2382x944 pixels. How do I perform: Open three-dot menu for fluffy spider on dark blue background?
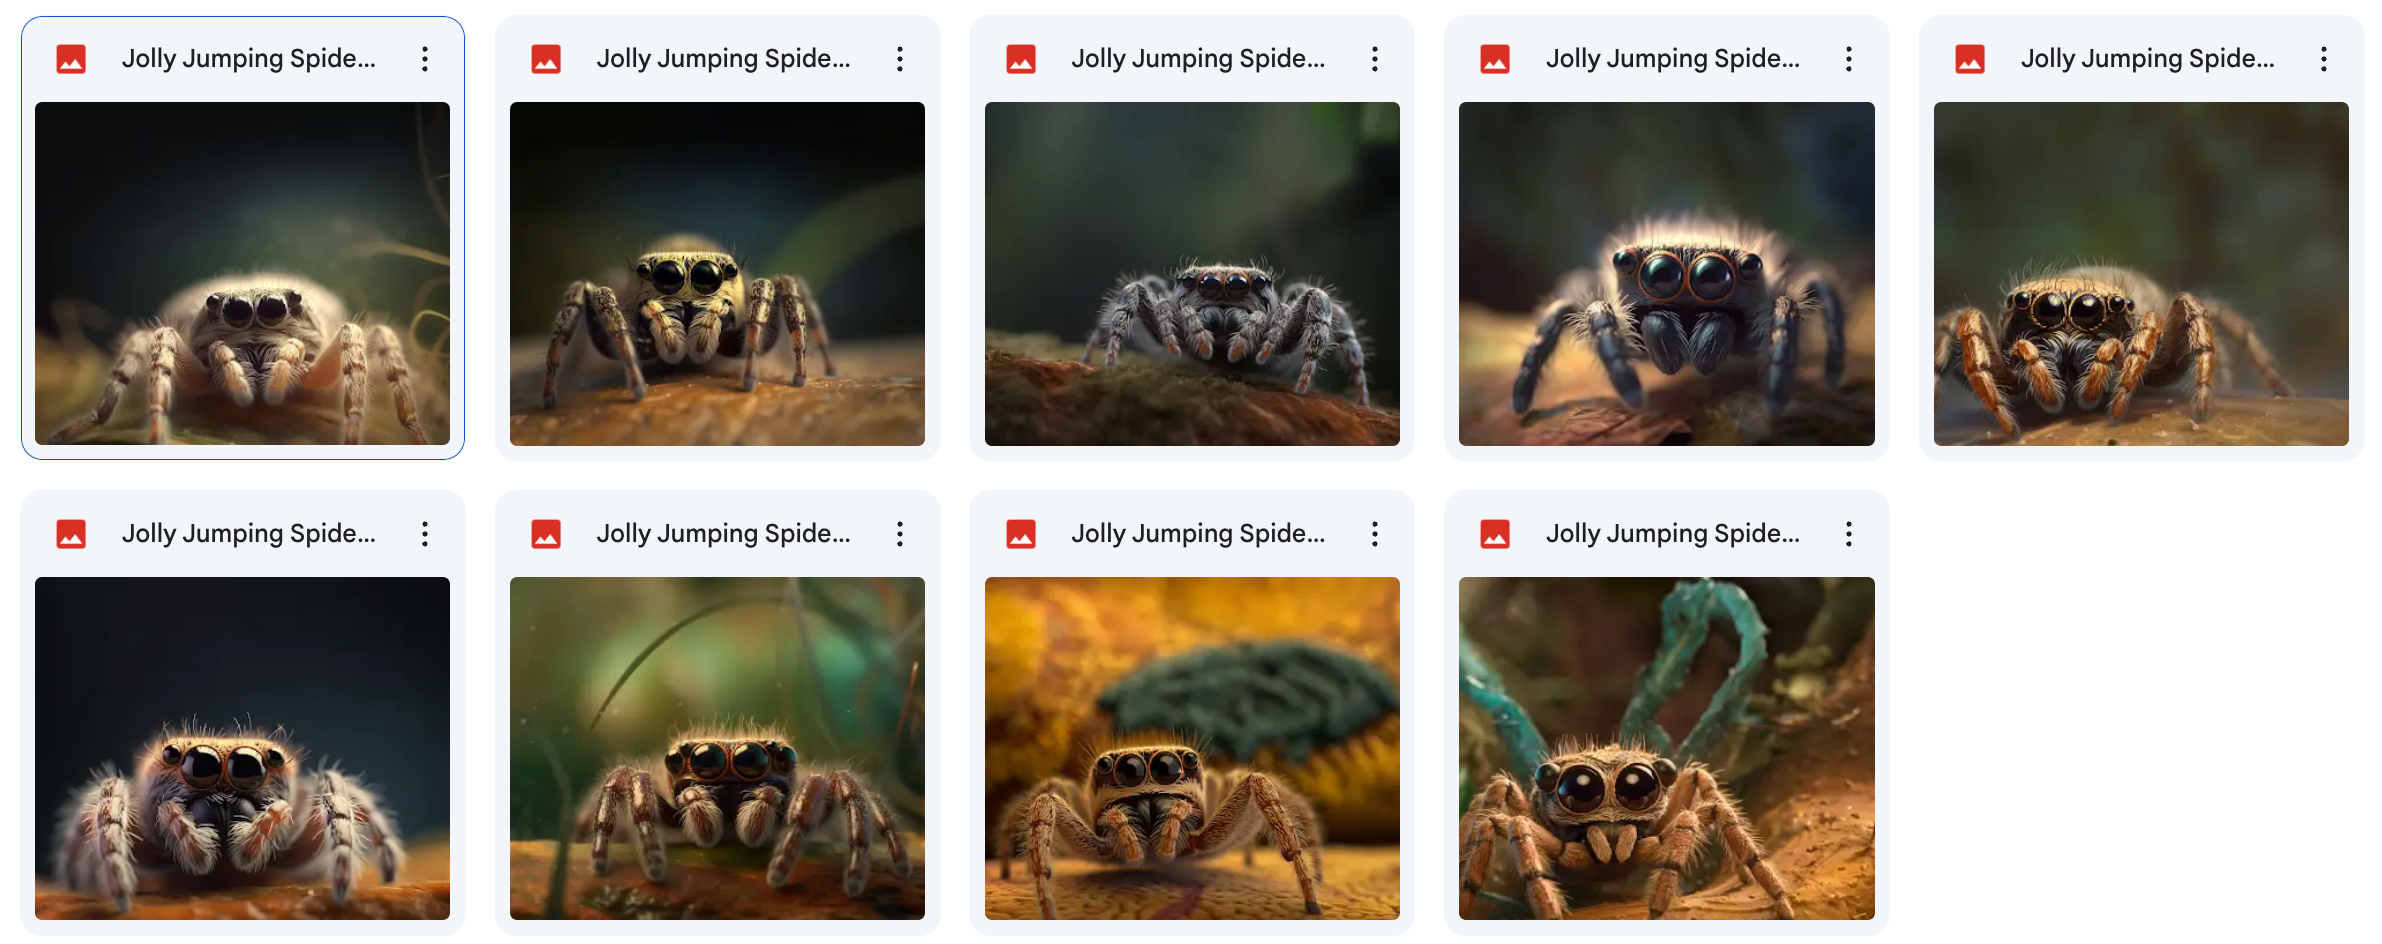[425, 534]
